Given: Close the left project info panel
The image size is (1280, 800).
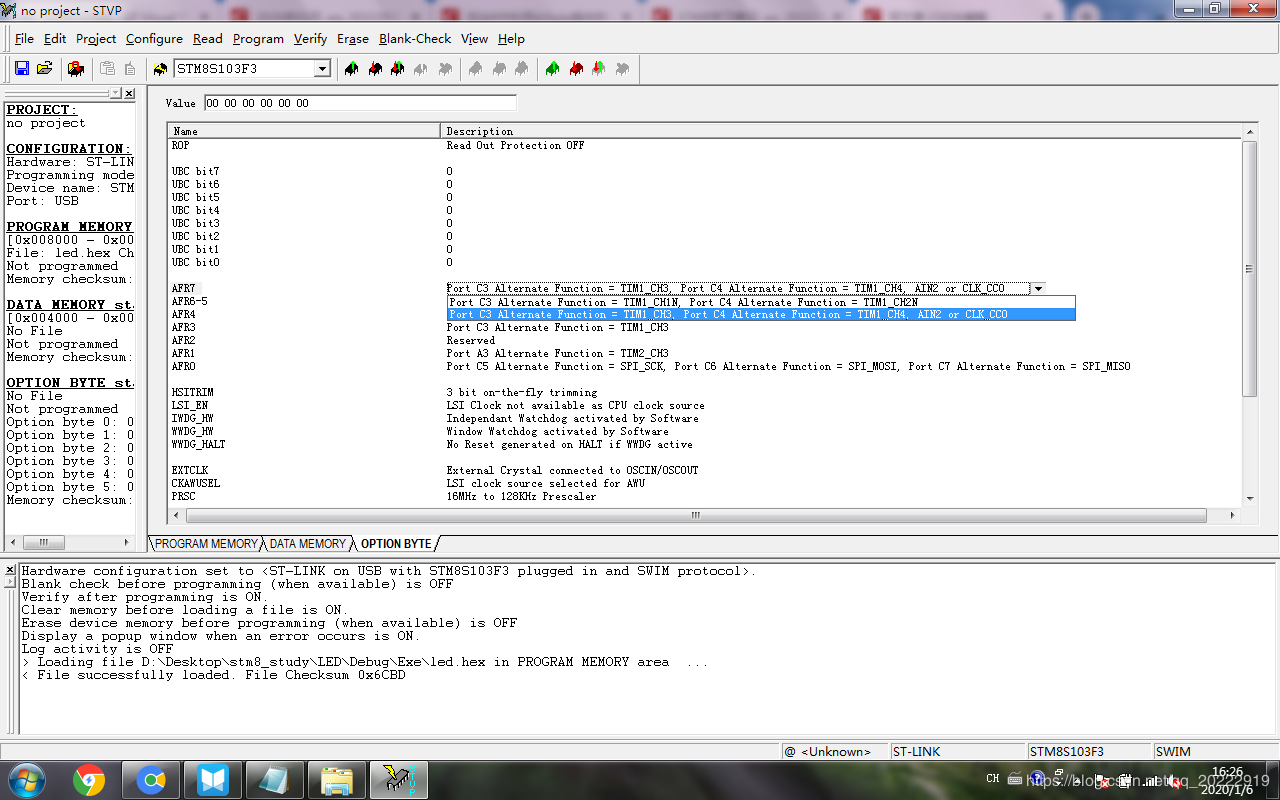Looking at the screenshot, I should coord(129,93).
